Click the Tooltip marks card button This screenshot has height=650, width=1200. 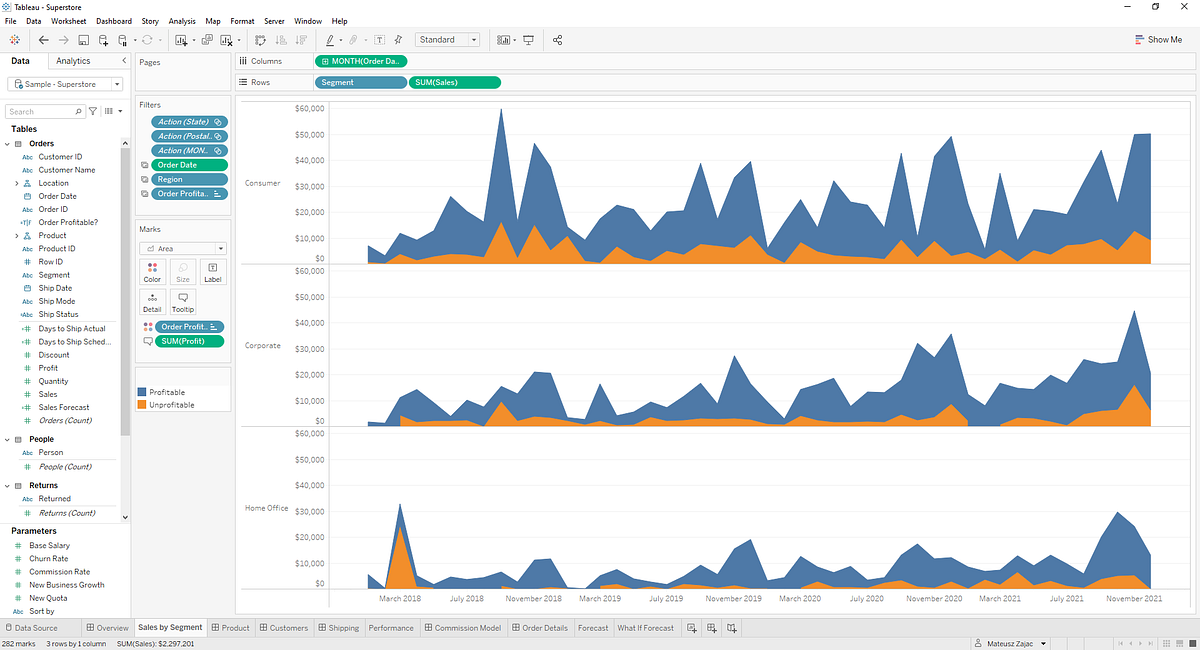tap(183, 302)
